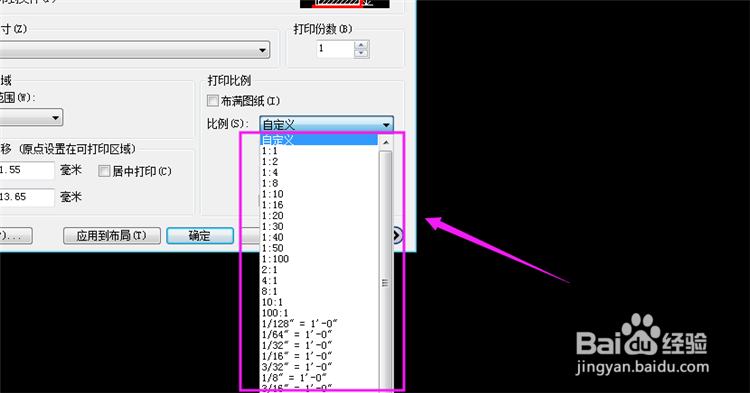Image resolution: width=750 pixels, height=393 pixels.
Task: Pick the 100:1 scale entry
Action: tap(319, 313)
